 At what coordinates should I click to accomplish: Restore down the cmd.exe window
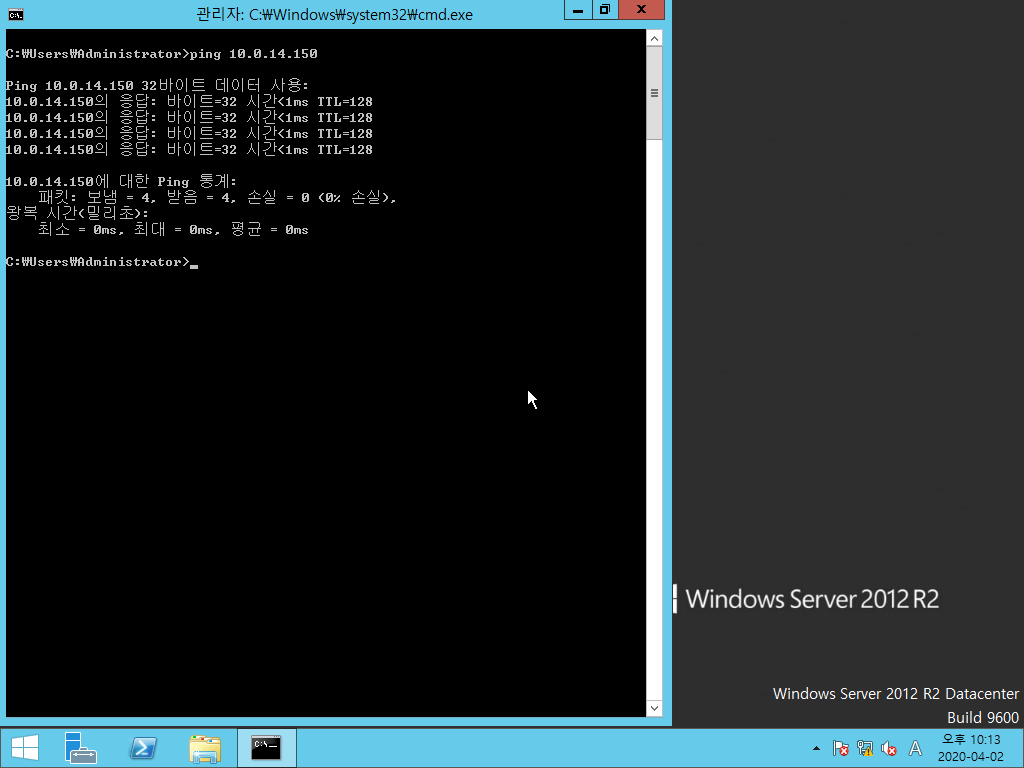pos(605,10)
